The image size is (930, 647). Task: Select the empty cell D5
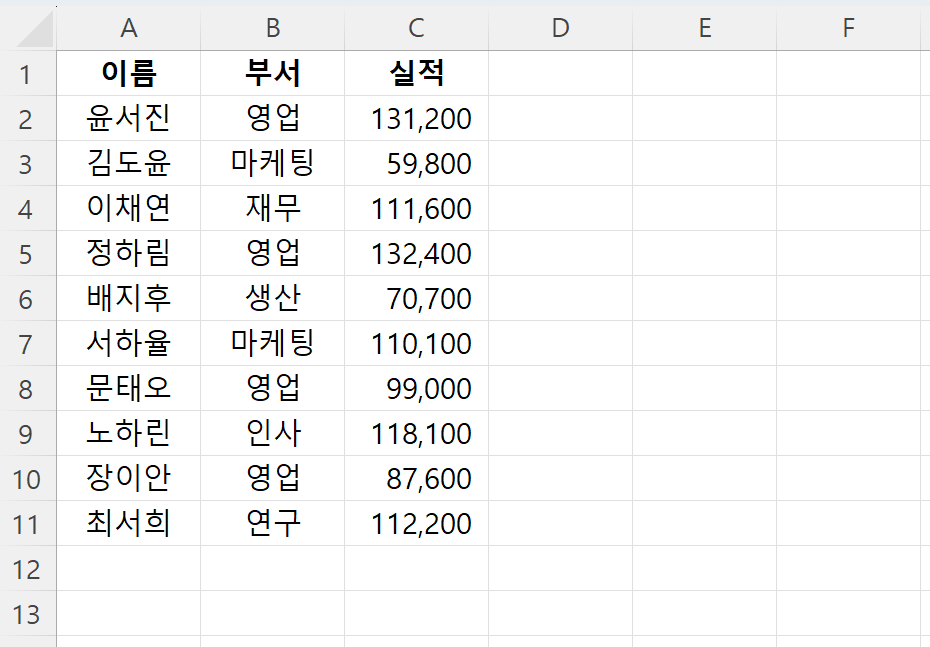click(560, 253)
